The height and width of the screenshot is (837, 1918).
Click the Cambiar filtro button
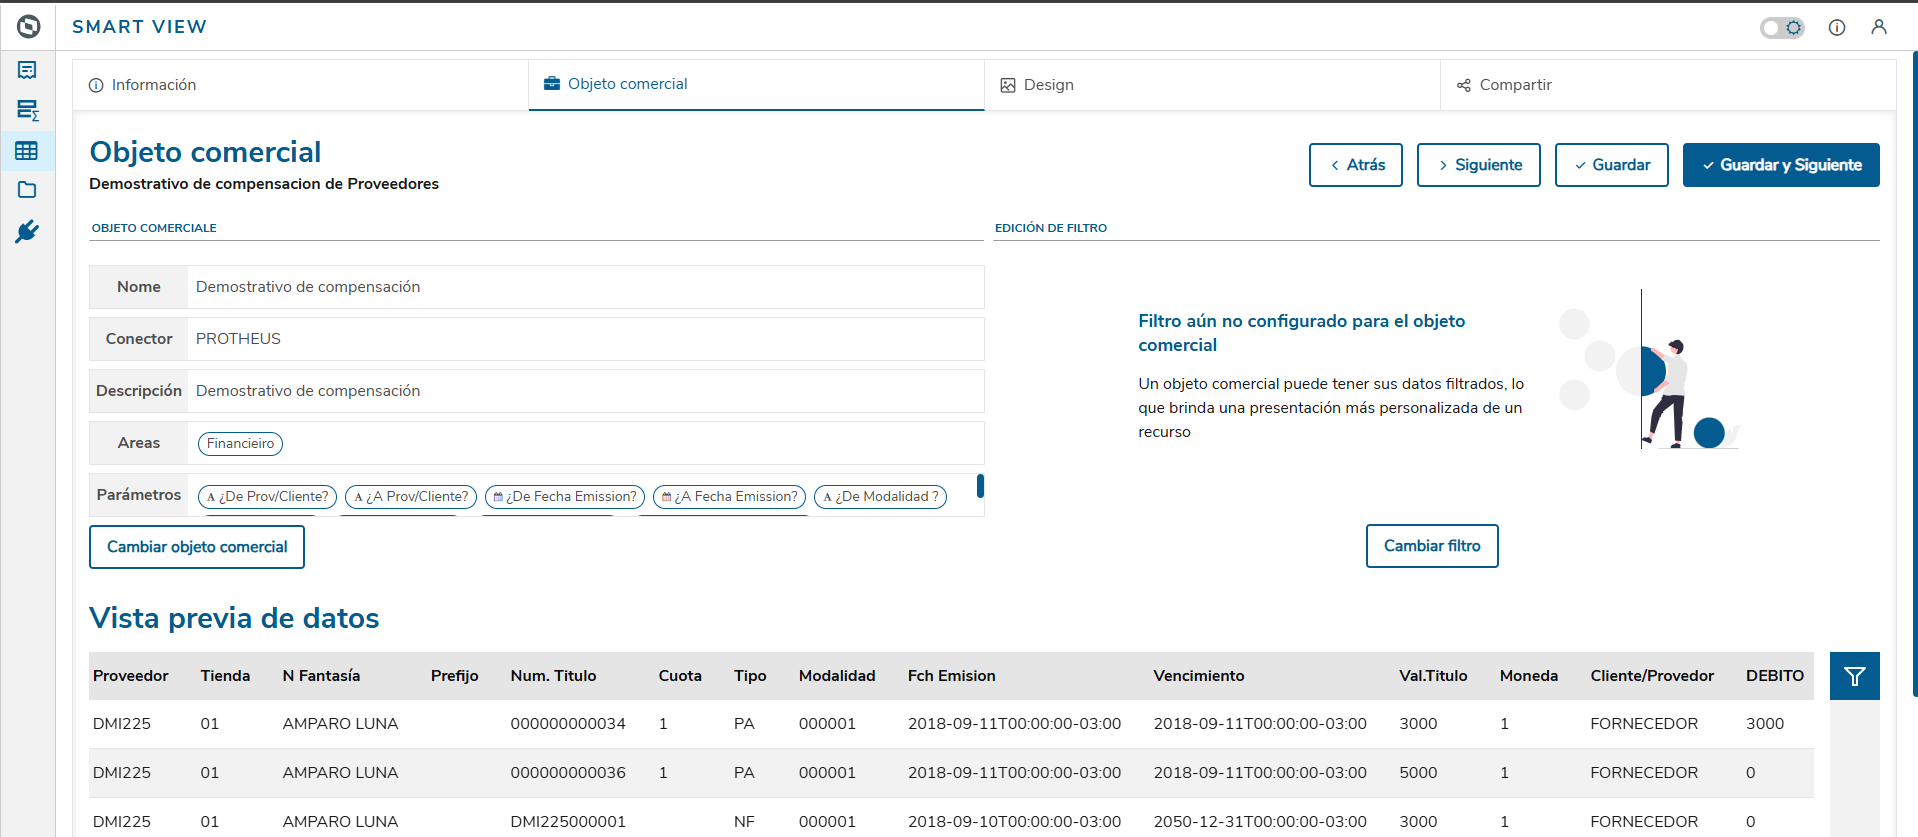point(1431,546)
